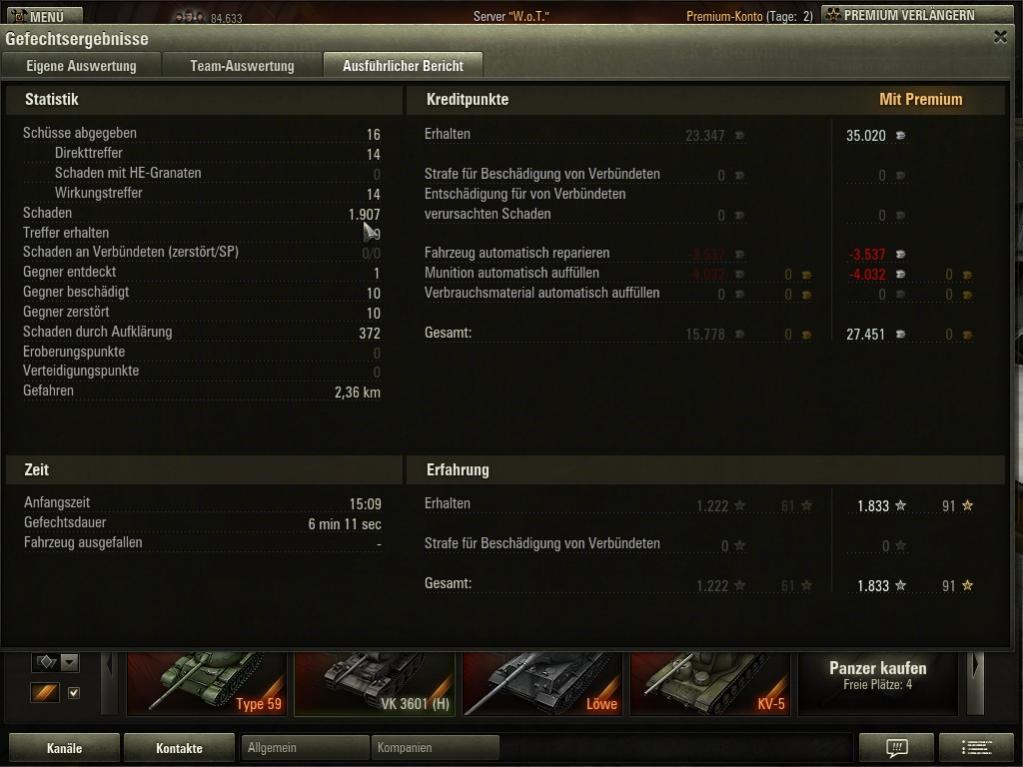Move the tank carousel to the right
The width and height of the screenshot is (1023, 767).
[x=977, y=682]
